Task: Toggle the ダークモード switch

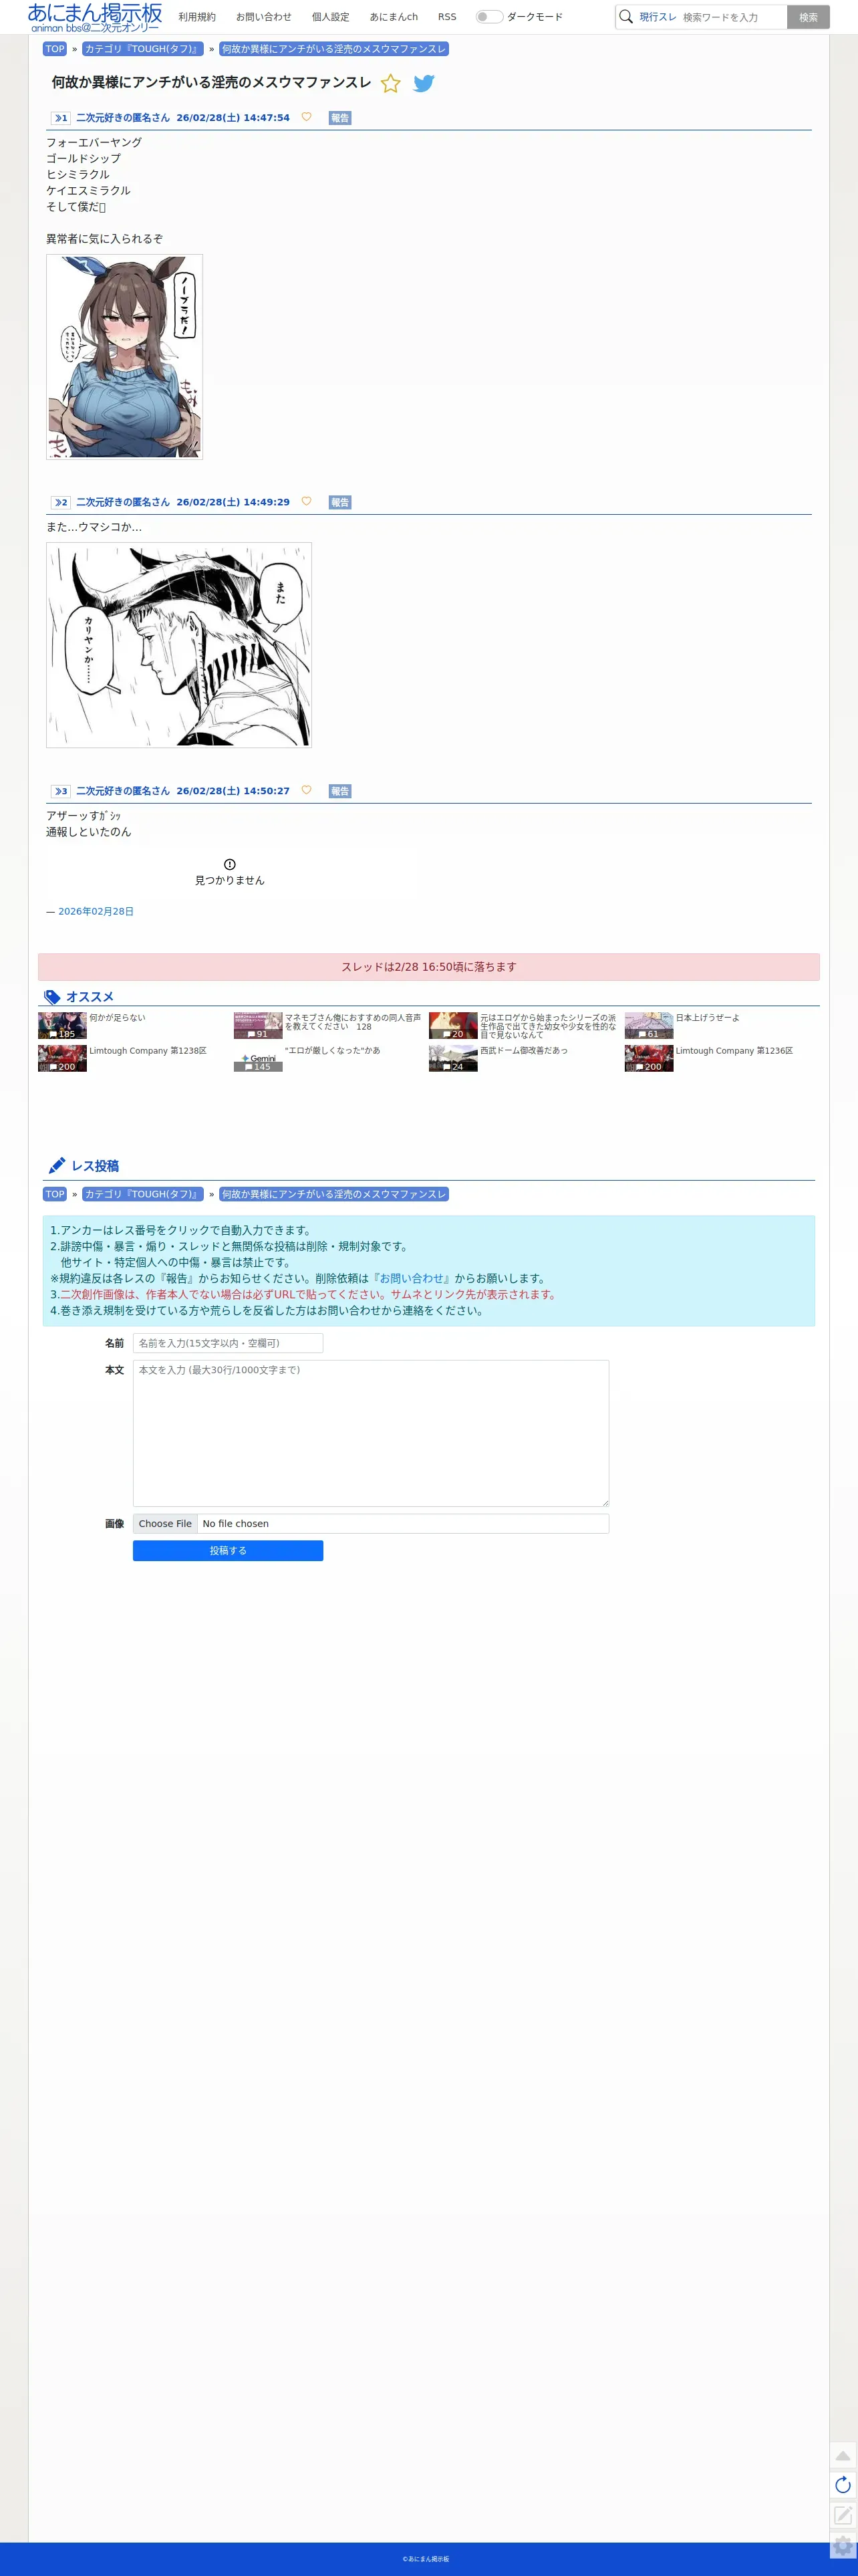Action: coord(489,17)
